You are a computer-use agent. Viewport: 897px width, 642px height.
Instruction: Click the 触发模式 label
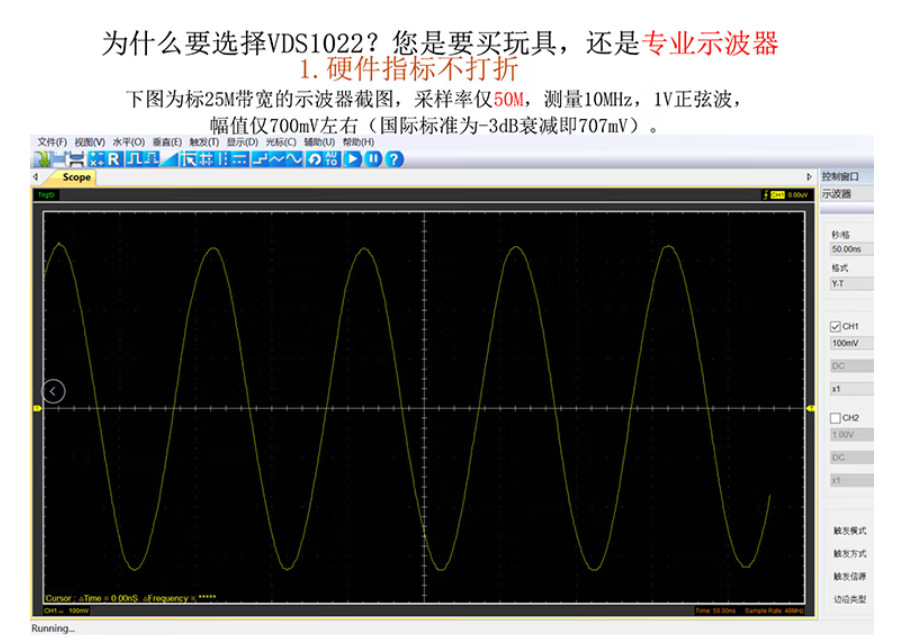[850, 531]
